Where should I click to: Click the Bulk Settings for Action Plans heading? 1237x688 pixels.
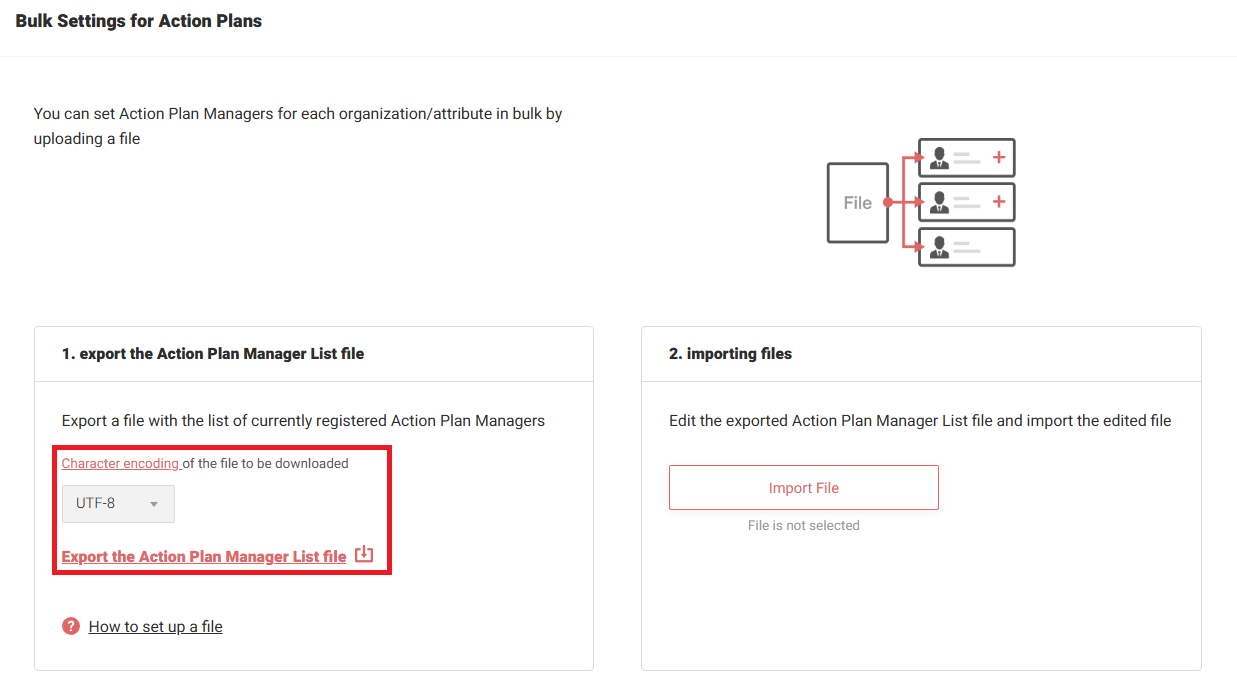point(139,21)
